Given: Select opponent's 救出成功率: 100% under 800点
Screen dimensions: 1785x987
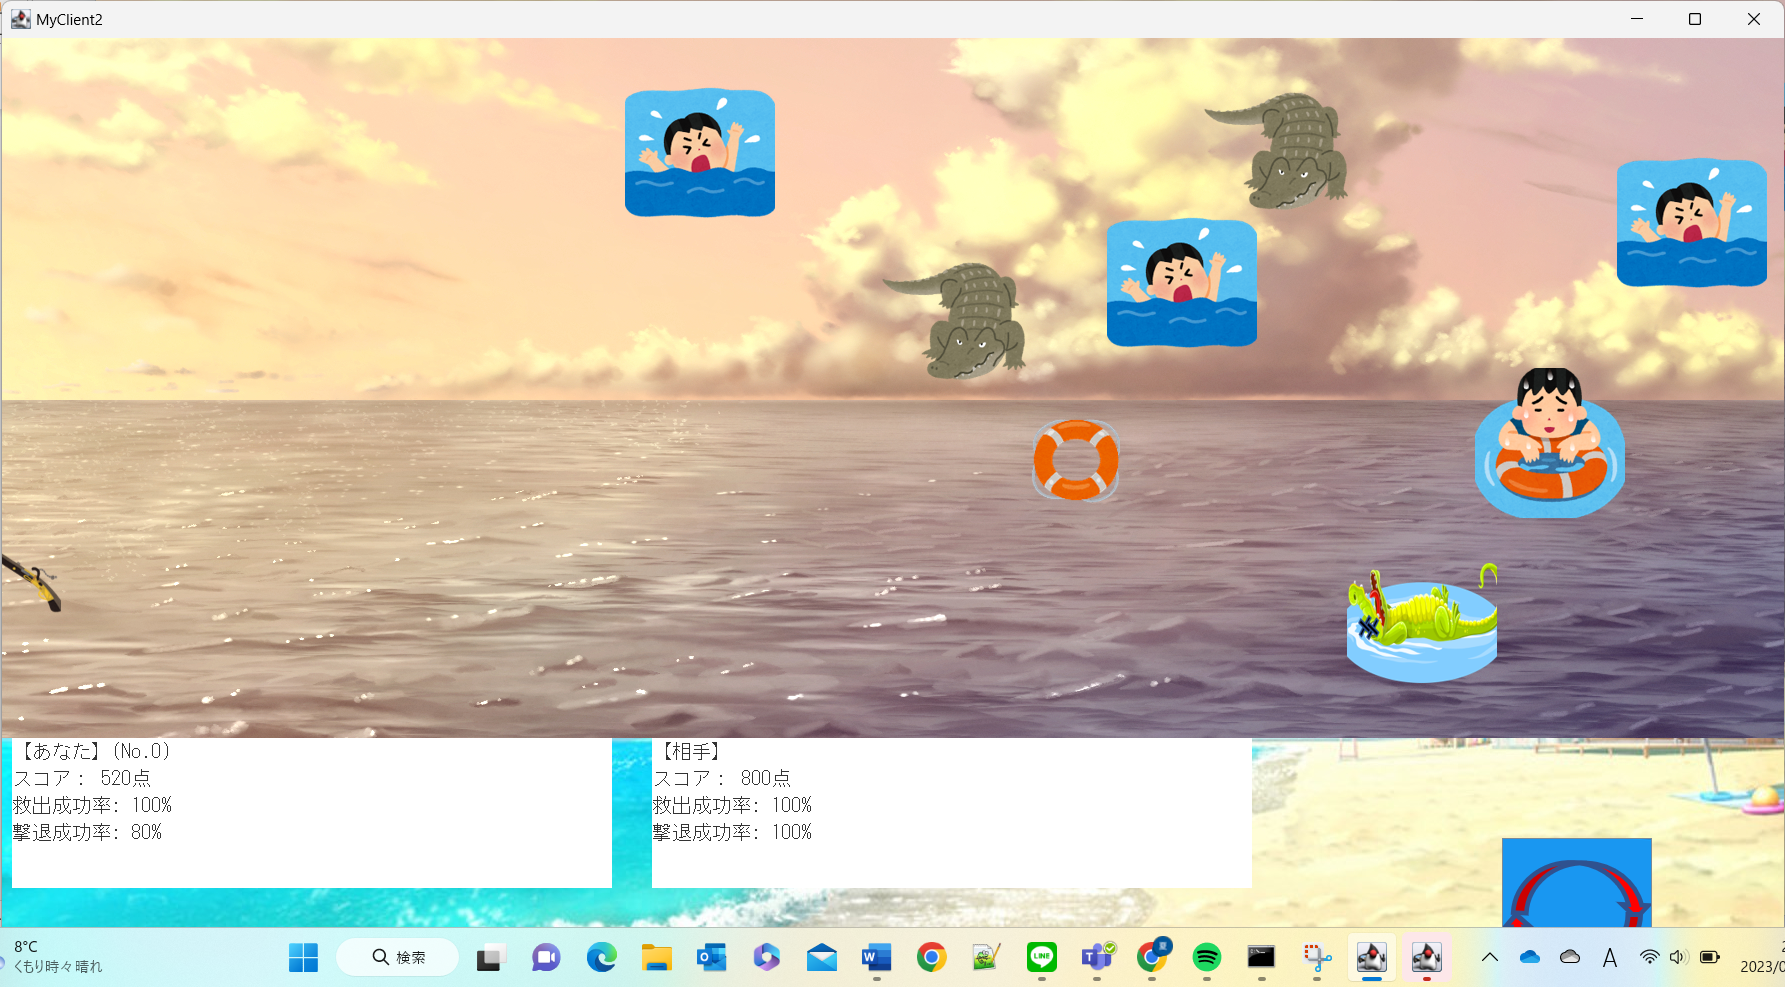Looking at the screenshot, I should [732, 805].
